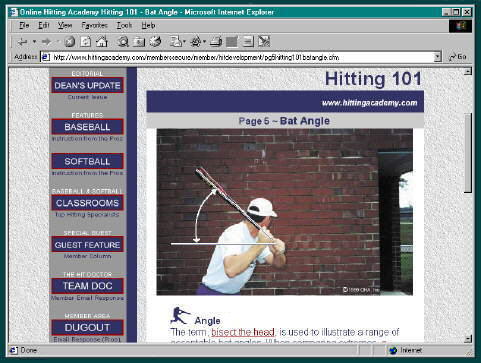Click 'Instruction from the Pros' text under Baseball

[x=87, y=139]
